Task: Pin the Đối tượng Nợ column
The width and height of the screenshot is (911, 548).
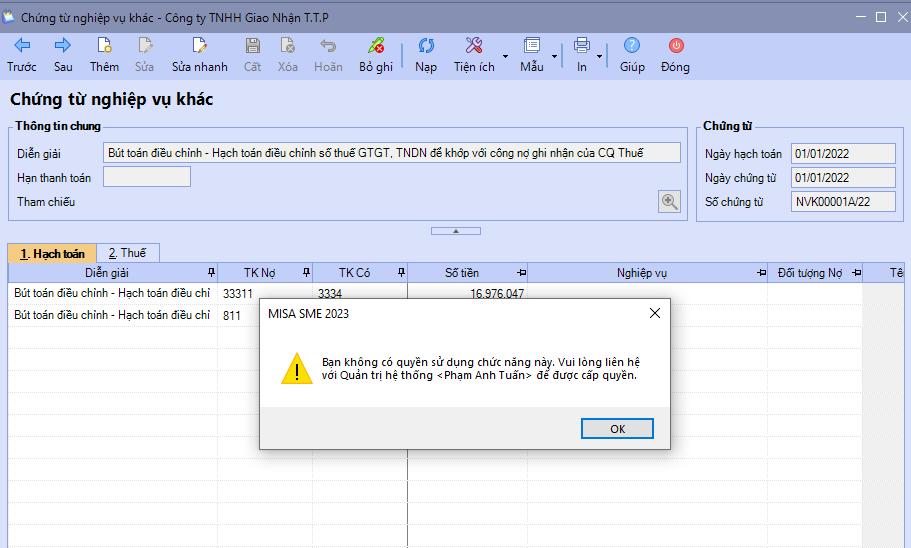Action: [x=856, y=273]
